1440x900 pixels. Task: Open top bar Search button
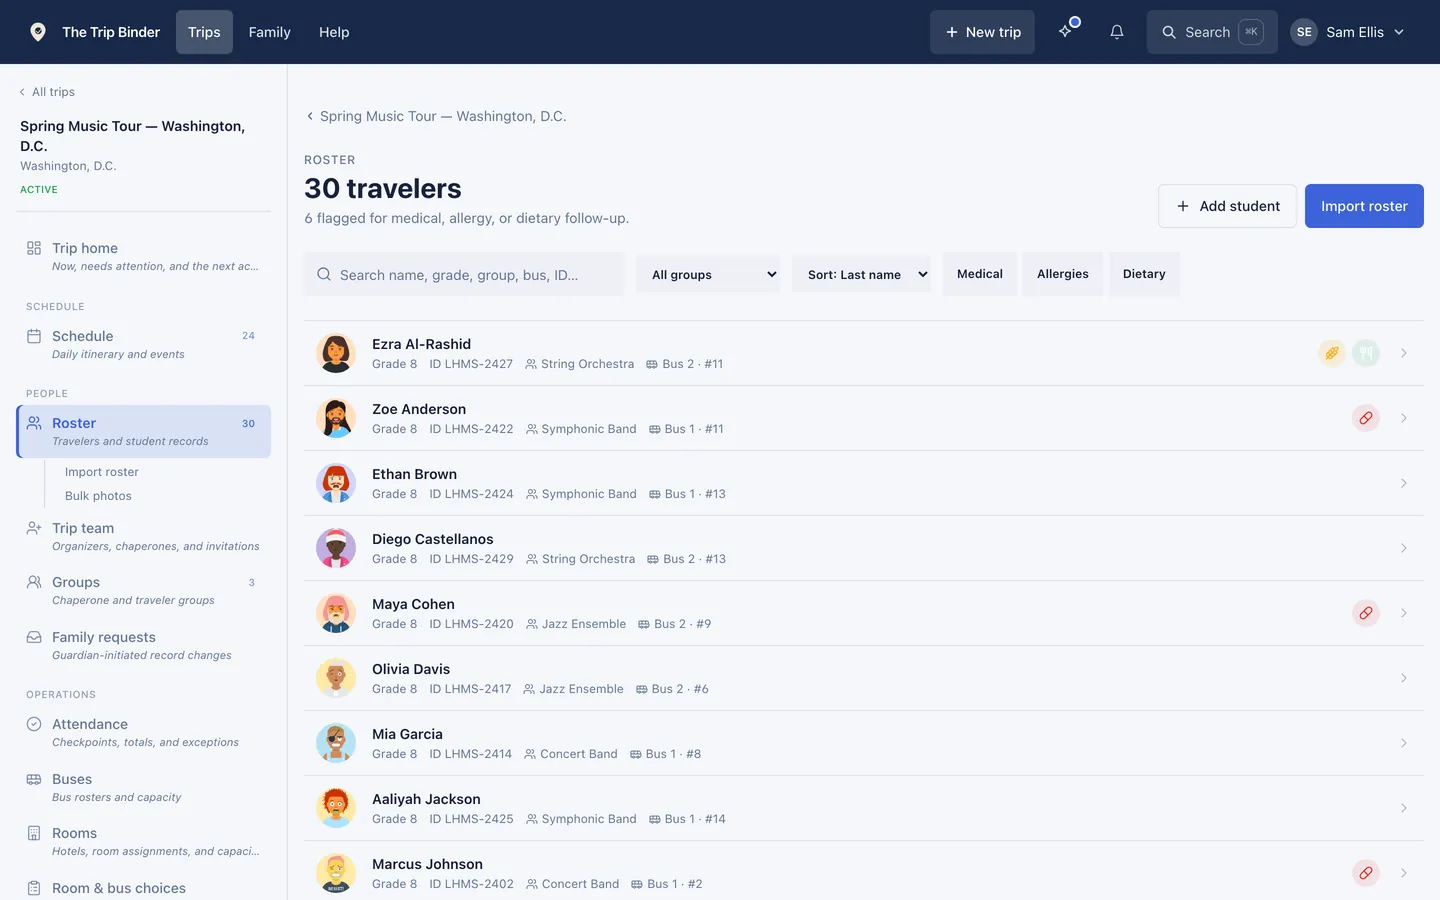pos(1212,32)
